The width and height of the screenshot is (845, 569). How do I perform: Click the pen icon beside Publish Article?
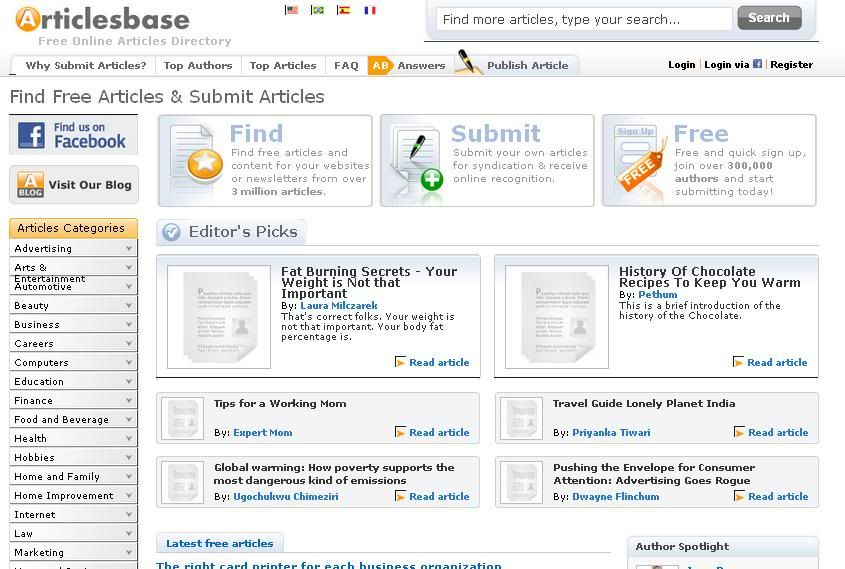(x=468, y=61)
